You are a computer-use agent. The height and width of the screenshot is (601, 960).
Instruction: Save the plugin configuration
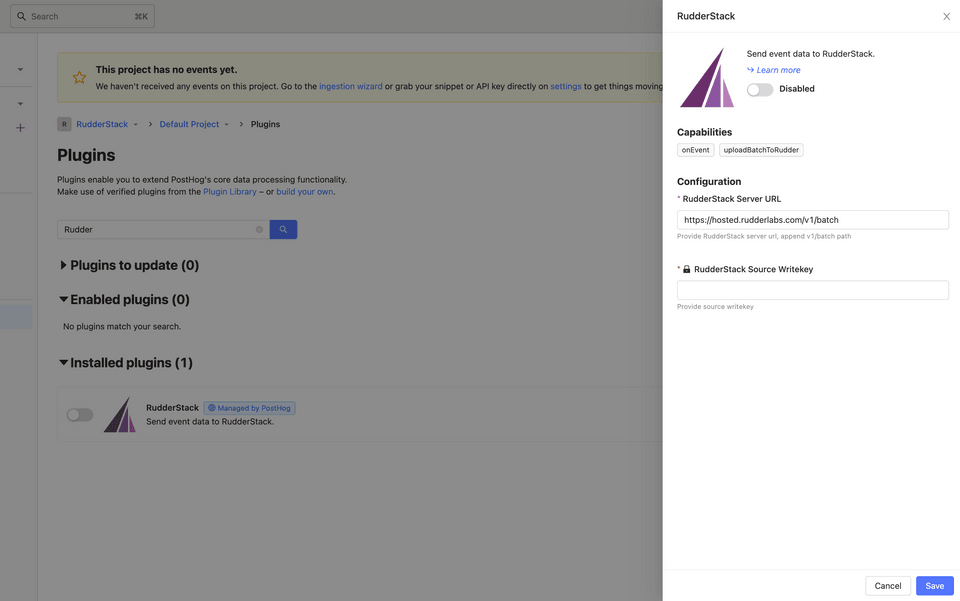[934, 585]
